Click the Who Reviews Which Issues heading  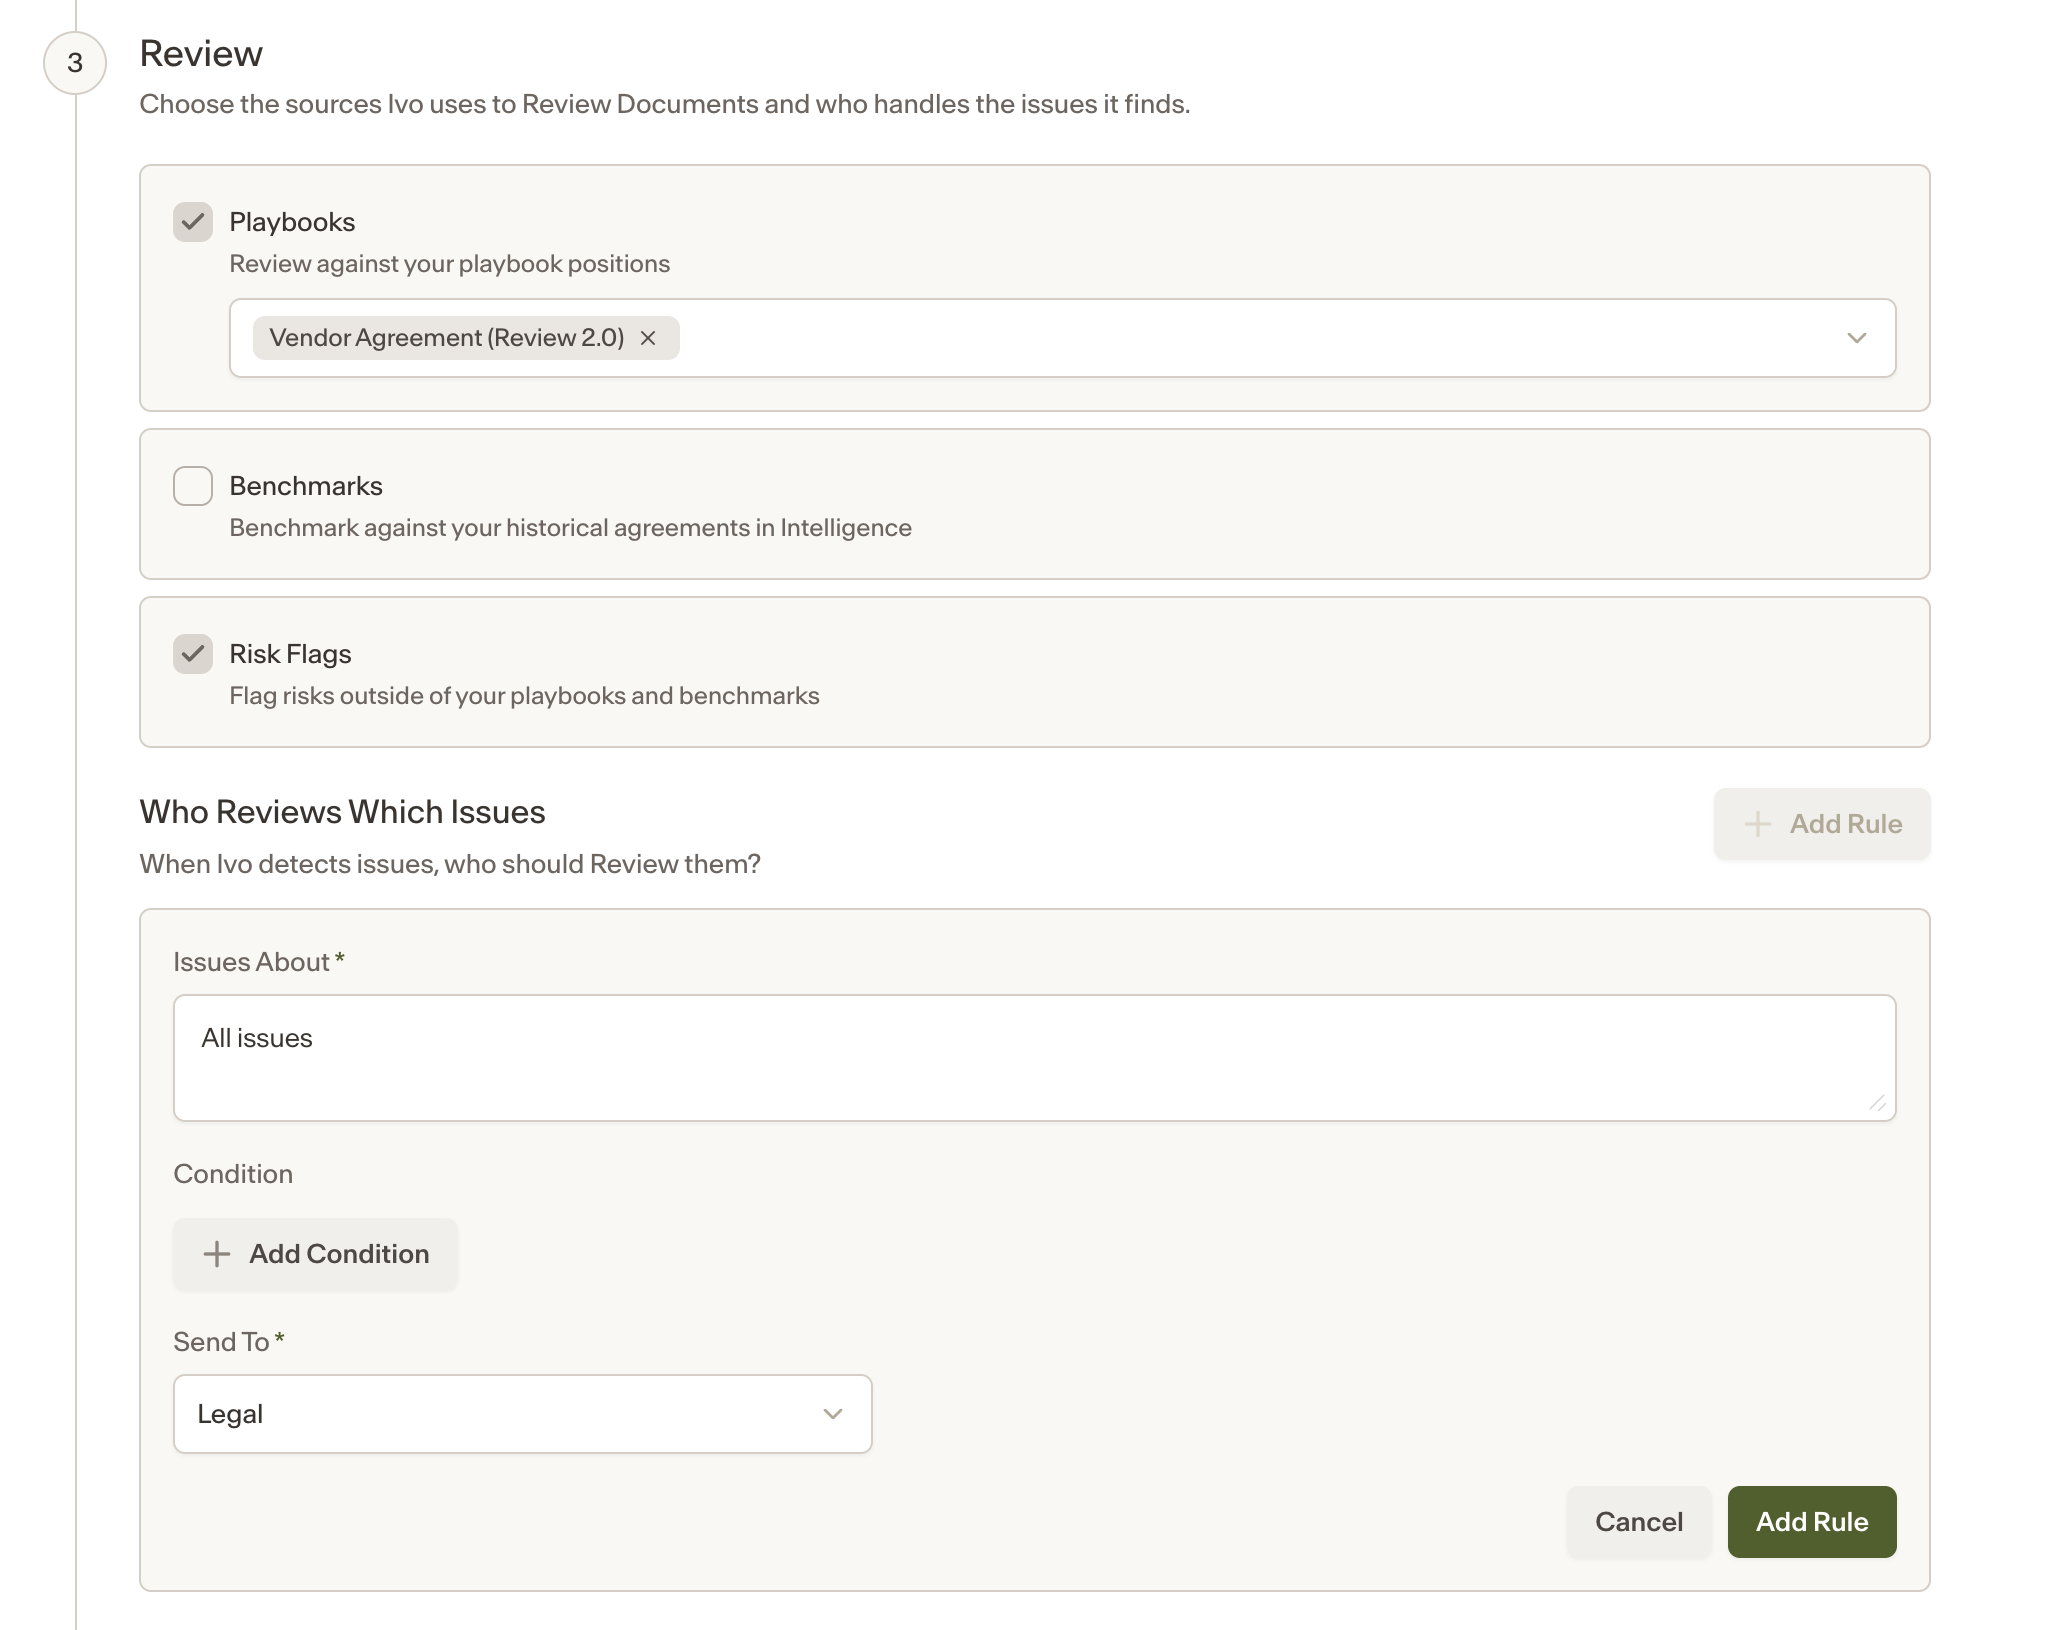click(342, 812)
